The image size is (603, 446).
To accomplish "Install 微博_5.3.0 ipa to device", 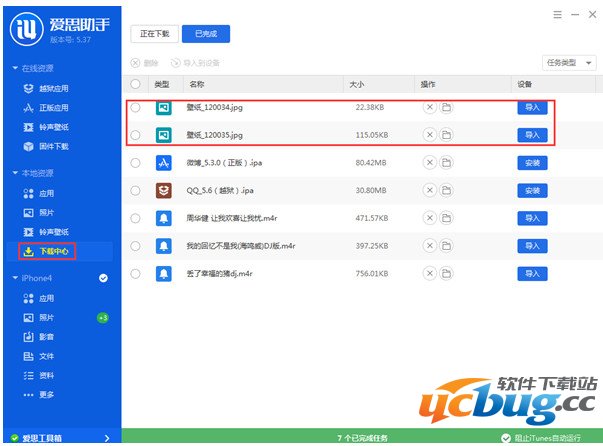I will coord(532,163).
